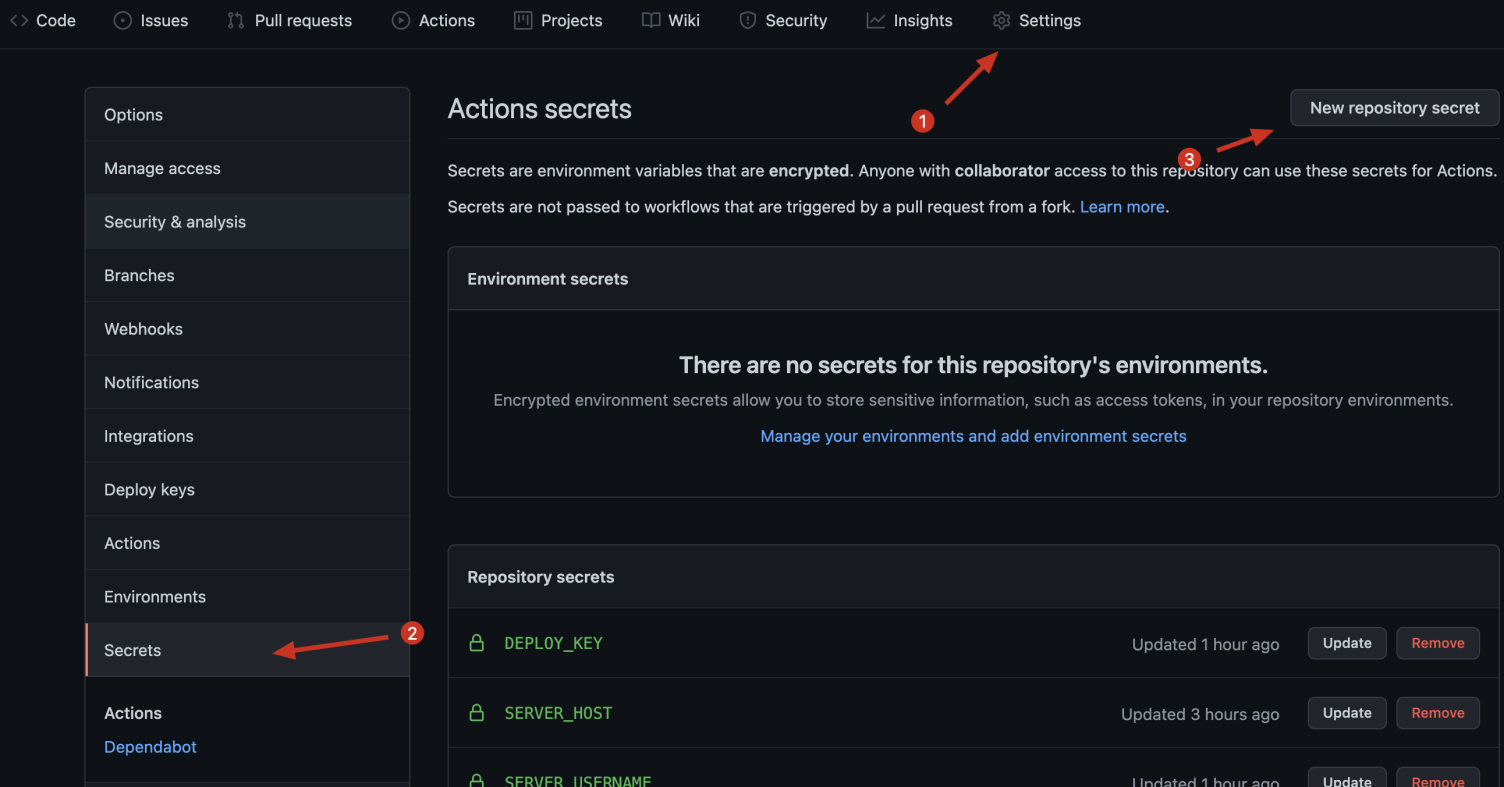Click the Repository secrets header
Image resolution: width=1504 pixels, height=787 pixels.
(x=541, y=577)
